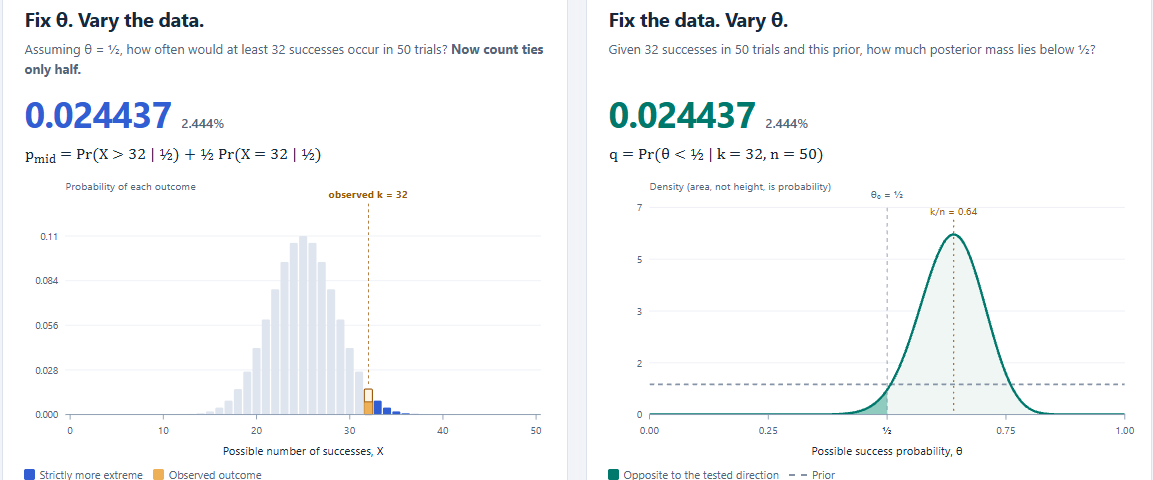This screenshot has width=1153, height=480.
Task: Click the 'Possible success probability, θ' axis title
Action: coord(887,451)
